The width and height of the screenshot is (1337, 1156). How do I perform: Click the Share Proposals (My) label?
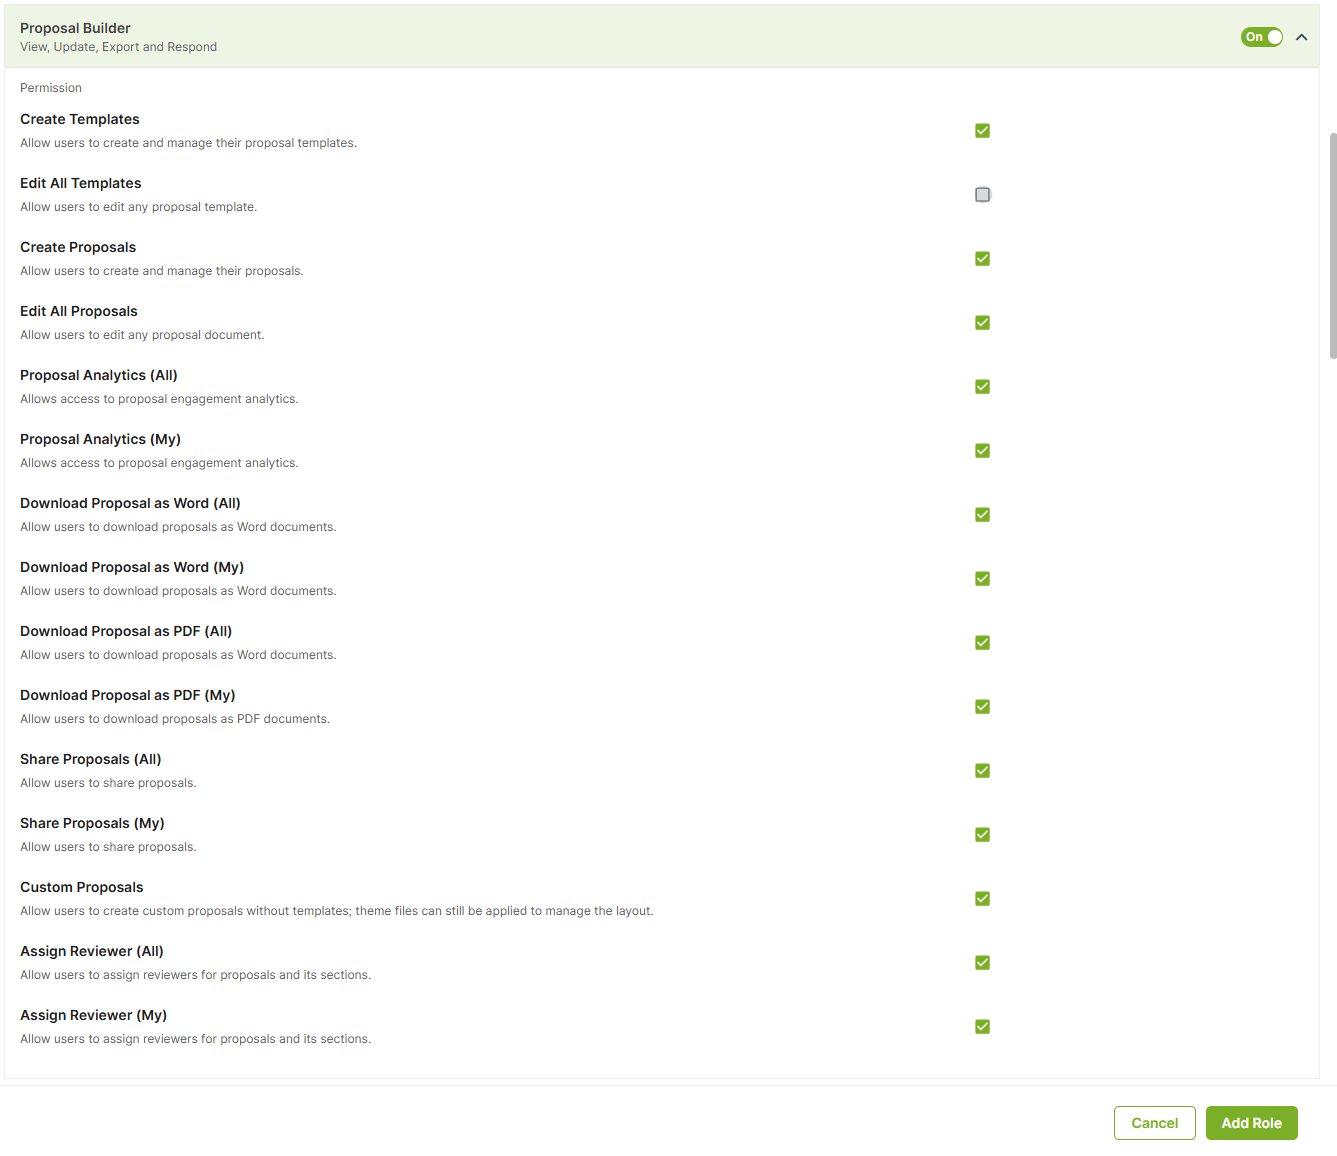click(x=92, y=823)
